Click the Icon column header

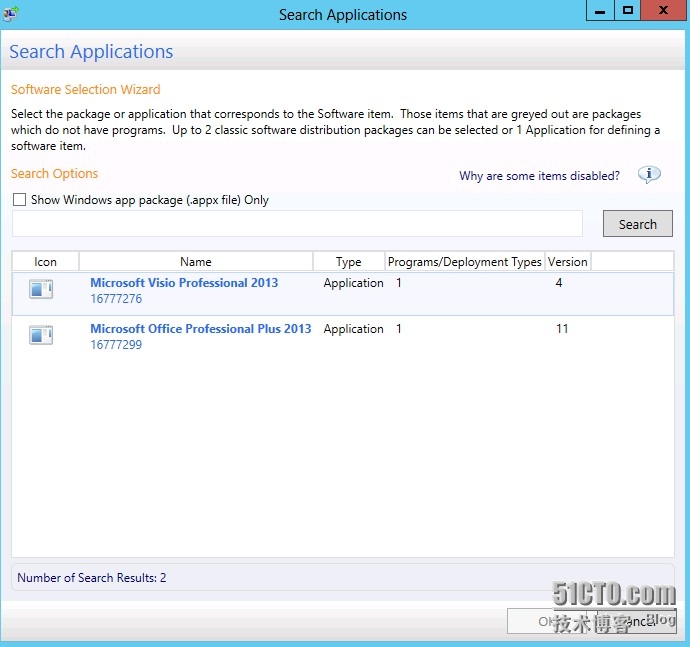click(x=45, y=261)
